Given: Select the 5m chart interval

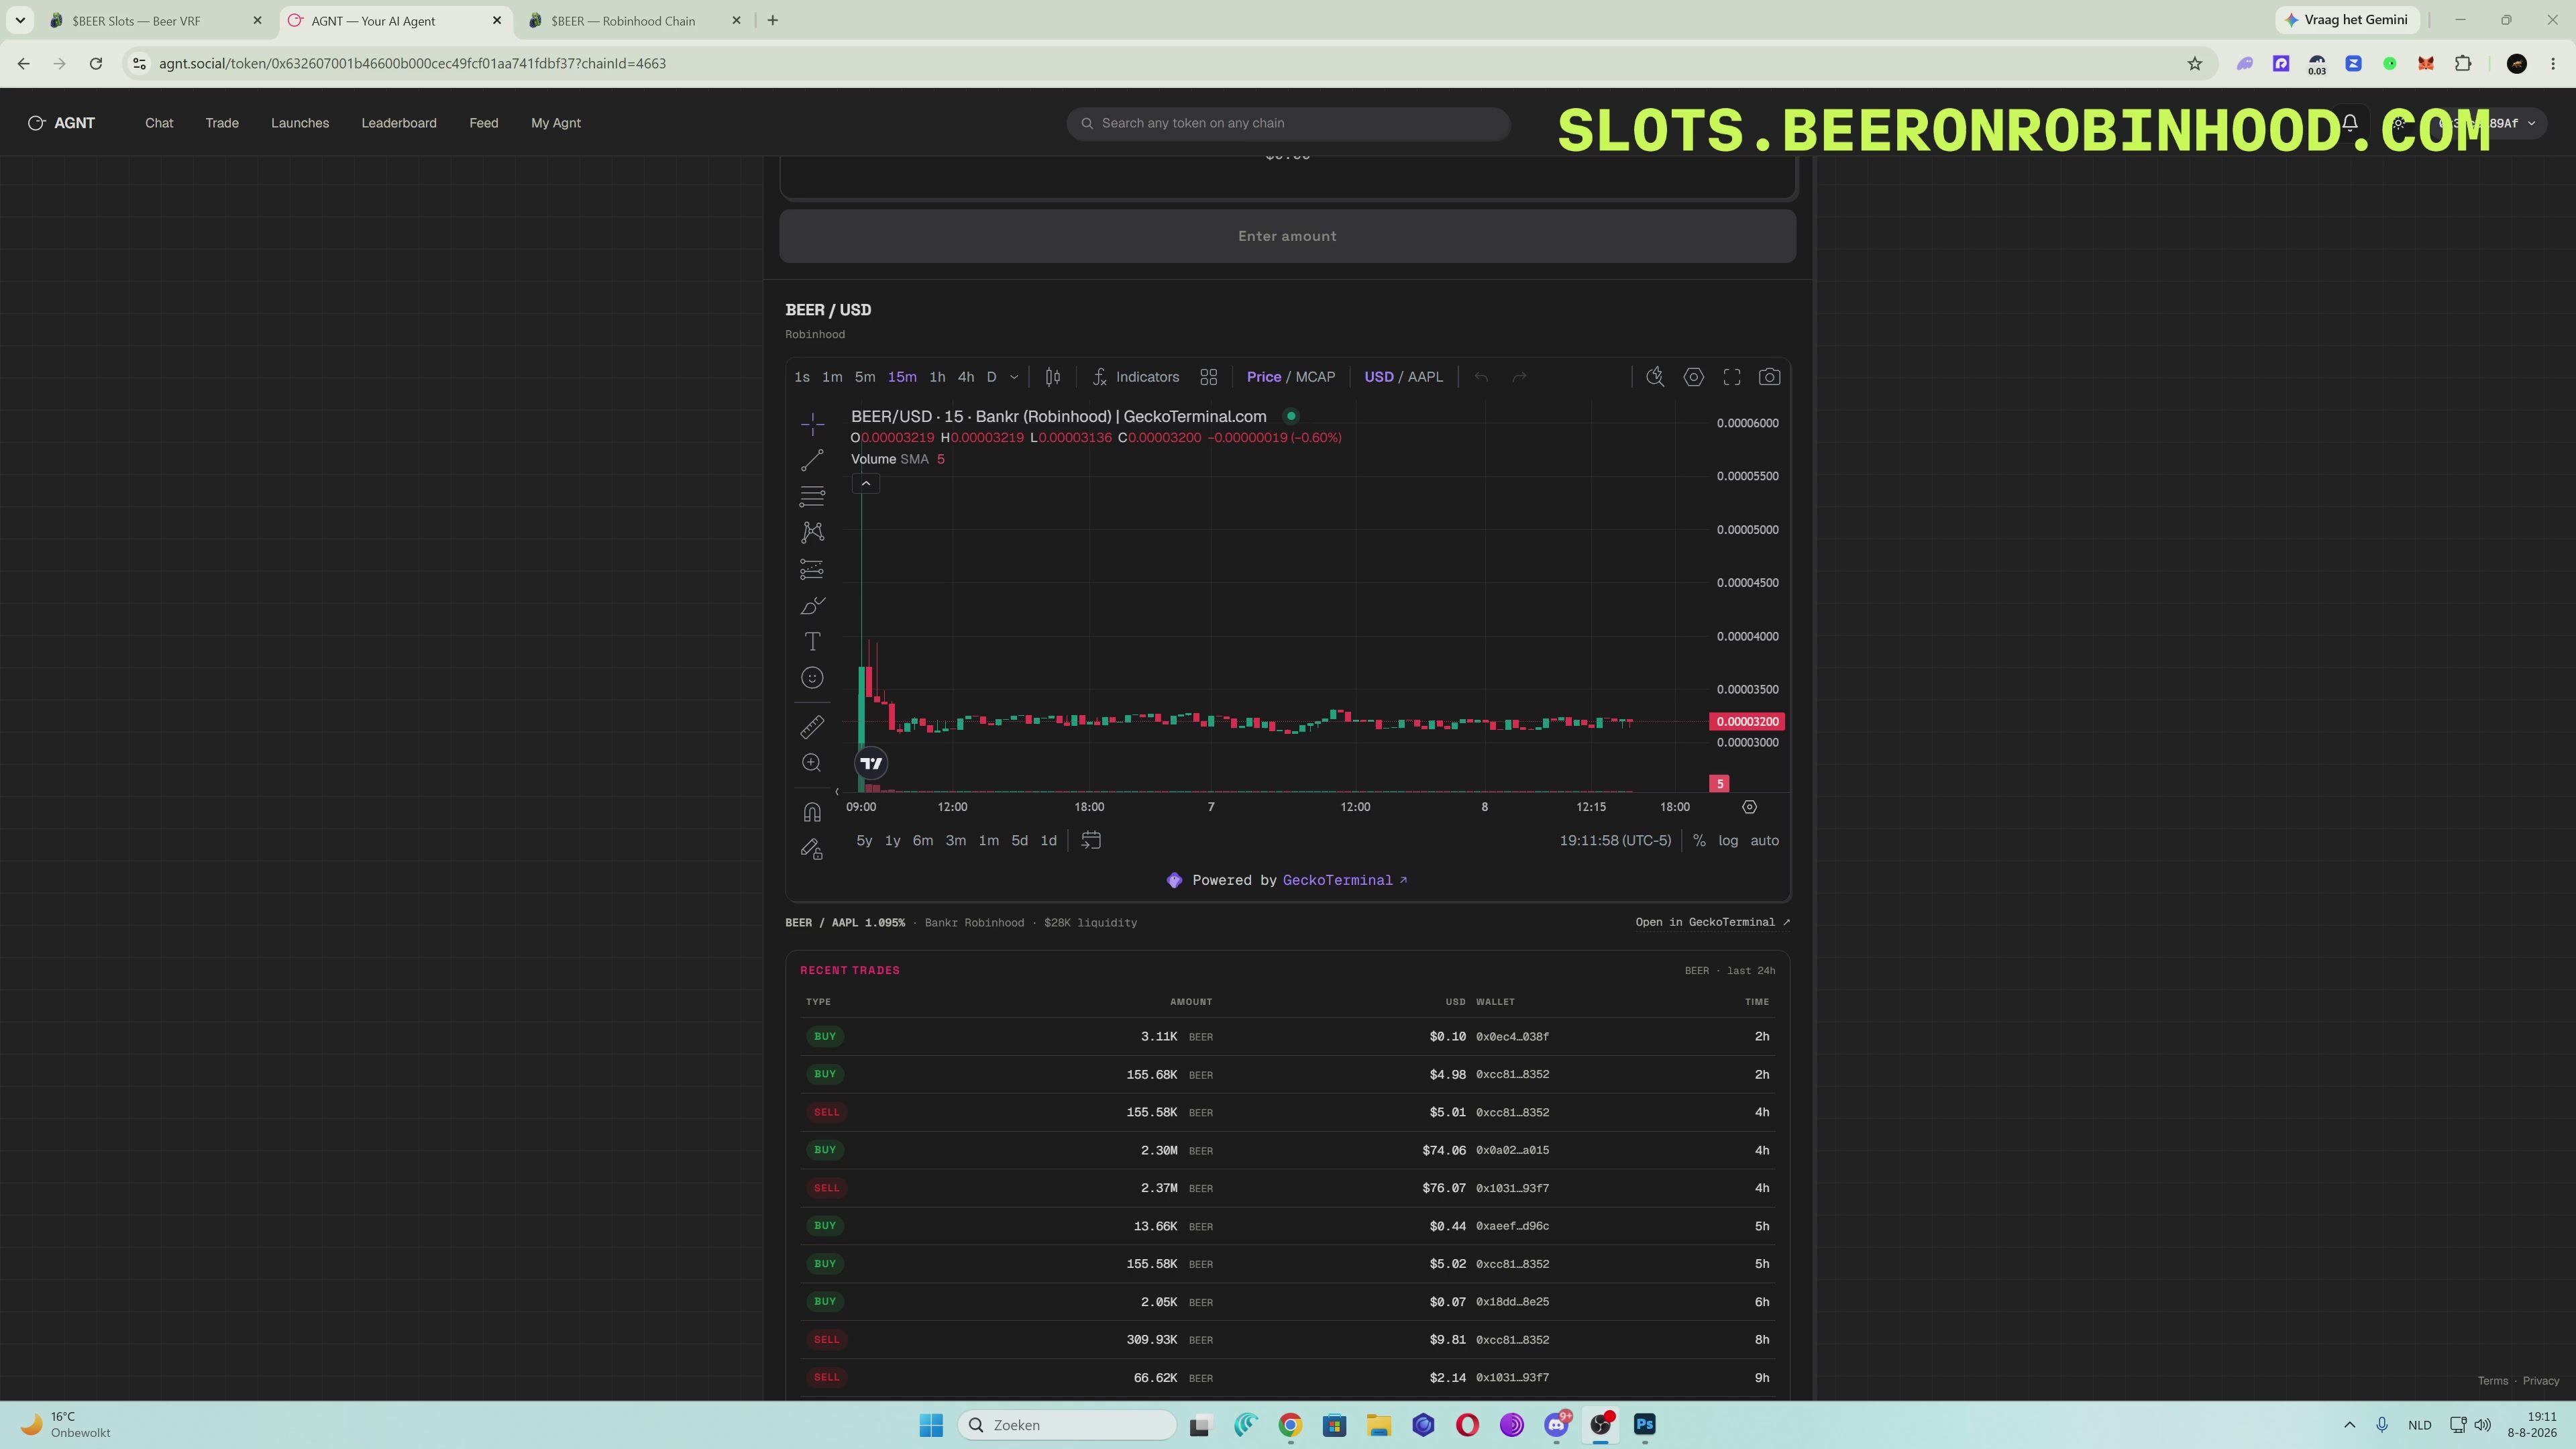Looking at the screenshot, I should tap(865, 377).
